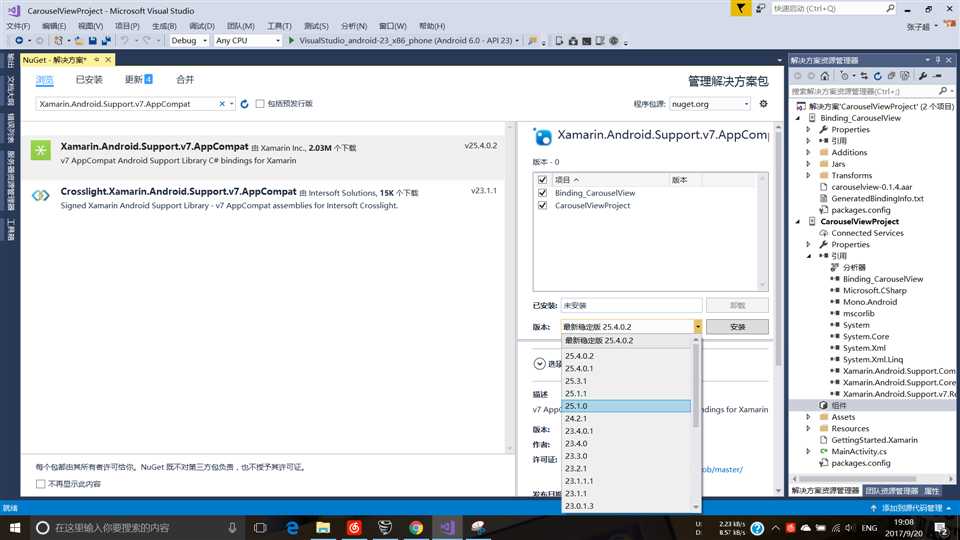Viewport: 960px width, 540px height.
Task: Click the Cortana search box on the taskbar
Action: tap(135, 527)
